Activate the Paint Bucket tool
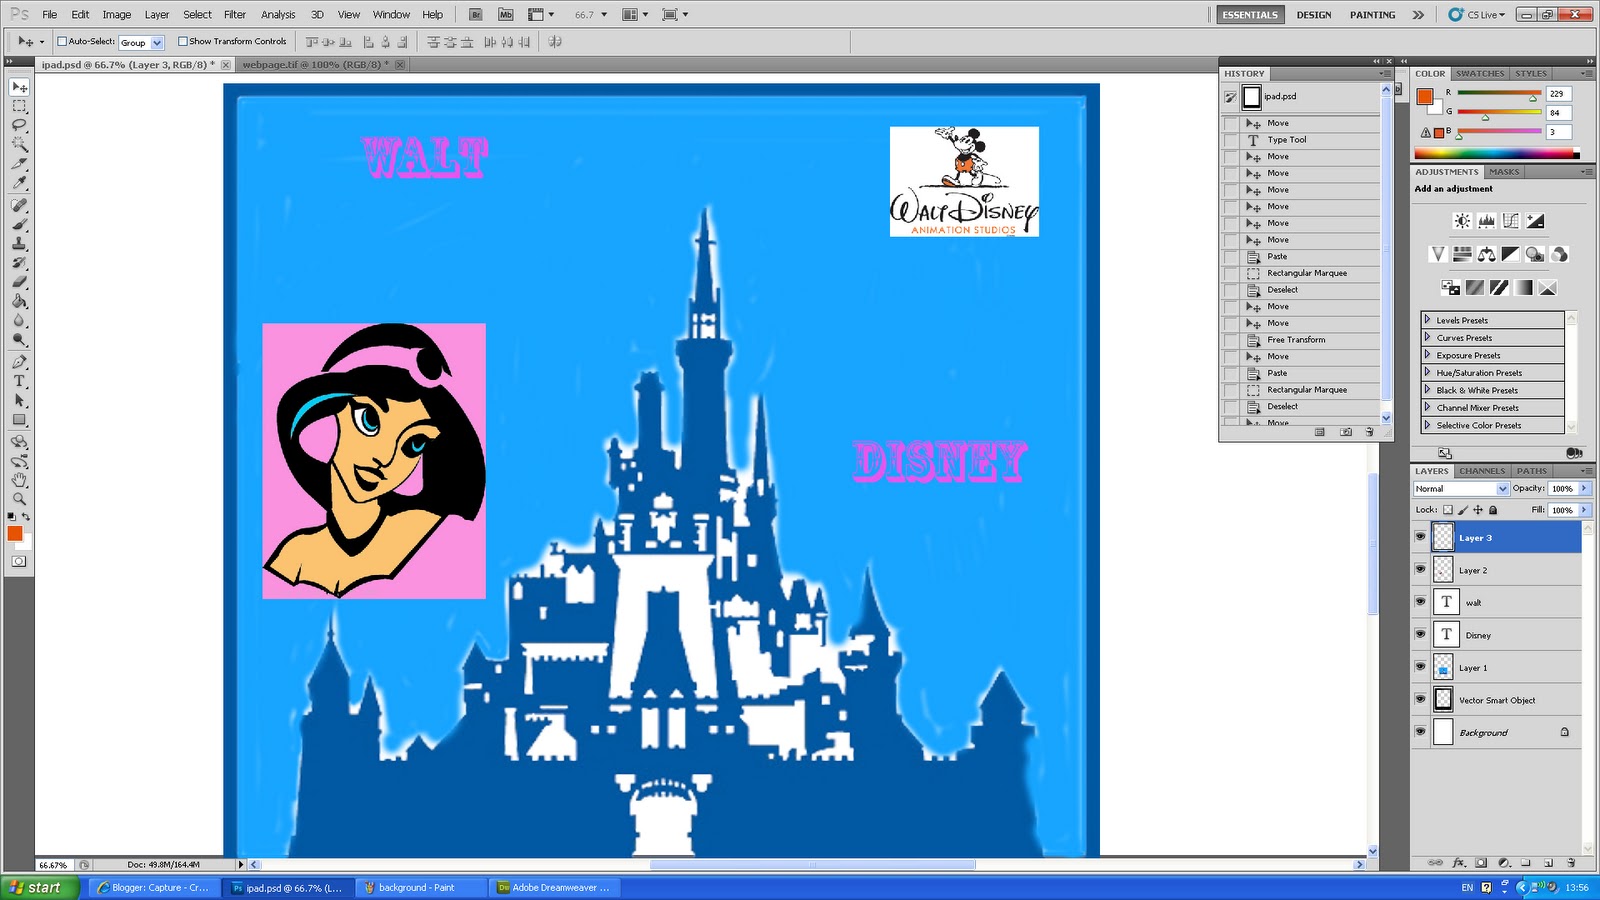The height and width of the screenshot is (900, 1600). coord(19,302)
